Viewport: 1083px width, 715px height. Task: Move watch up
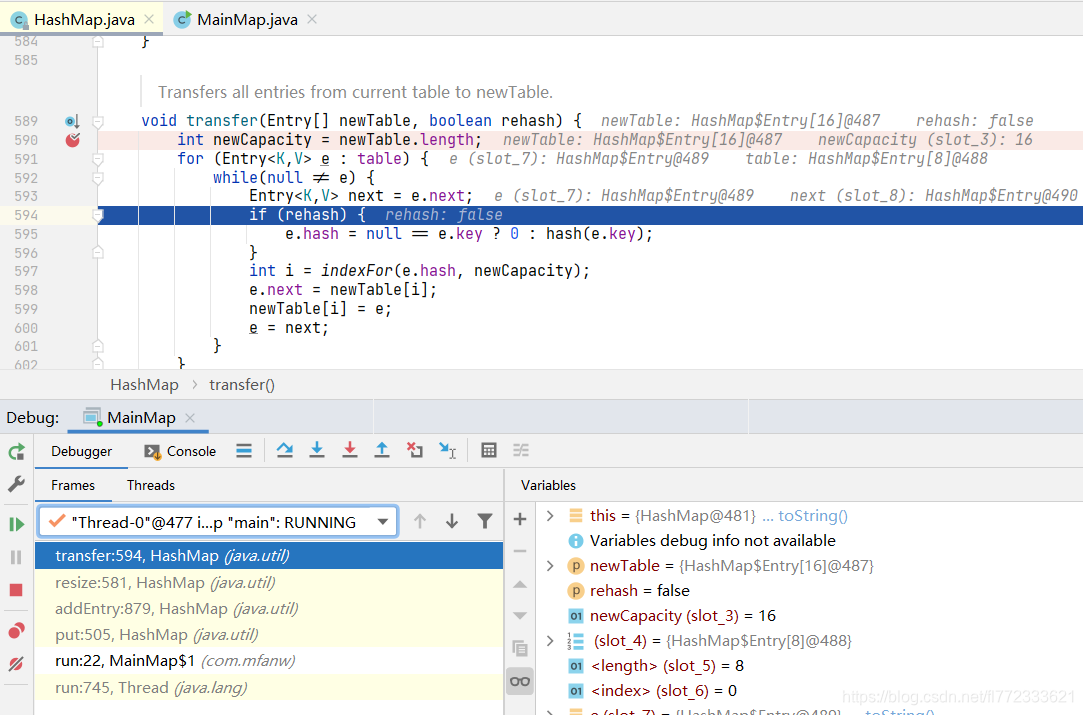520,584
